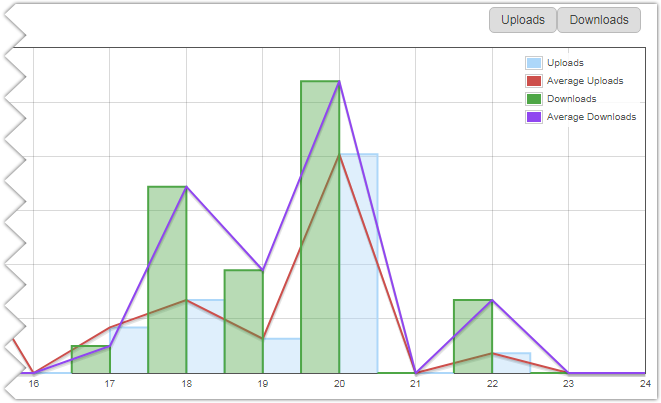Click the x-axis label 23
Image resolution: width=661 pixels, height=403 pixels.
tap(569, 383)
